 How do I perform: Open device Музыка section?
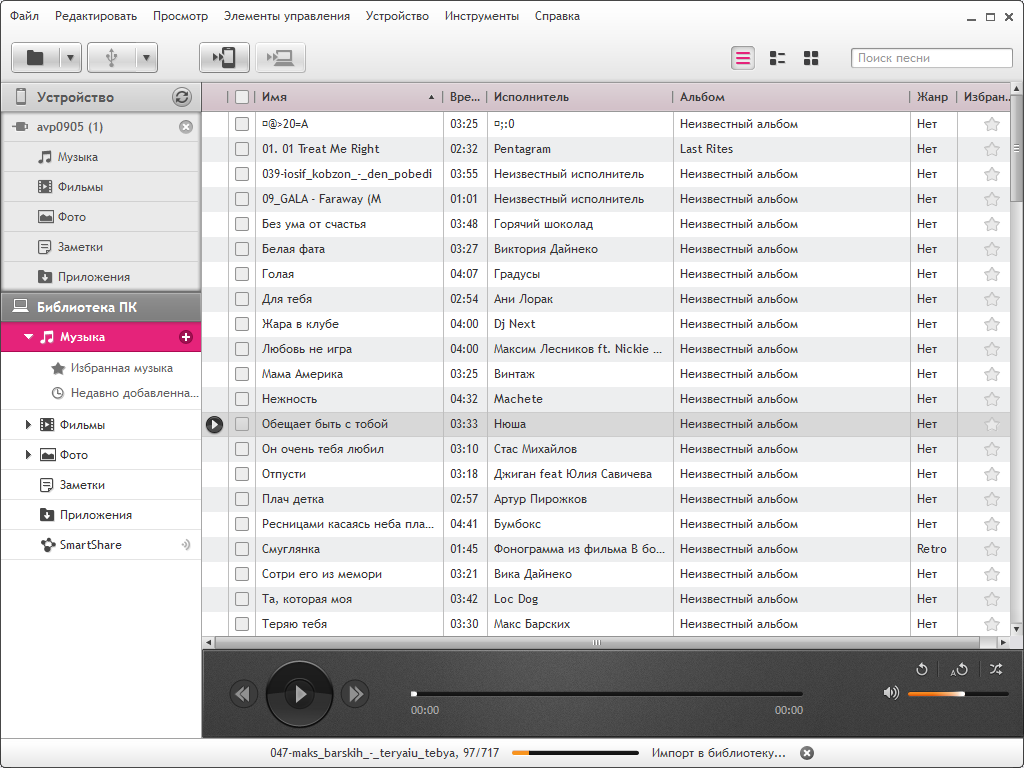[x=101, y=157]
